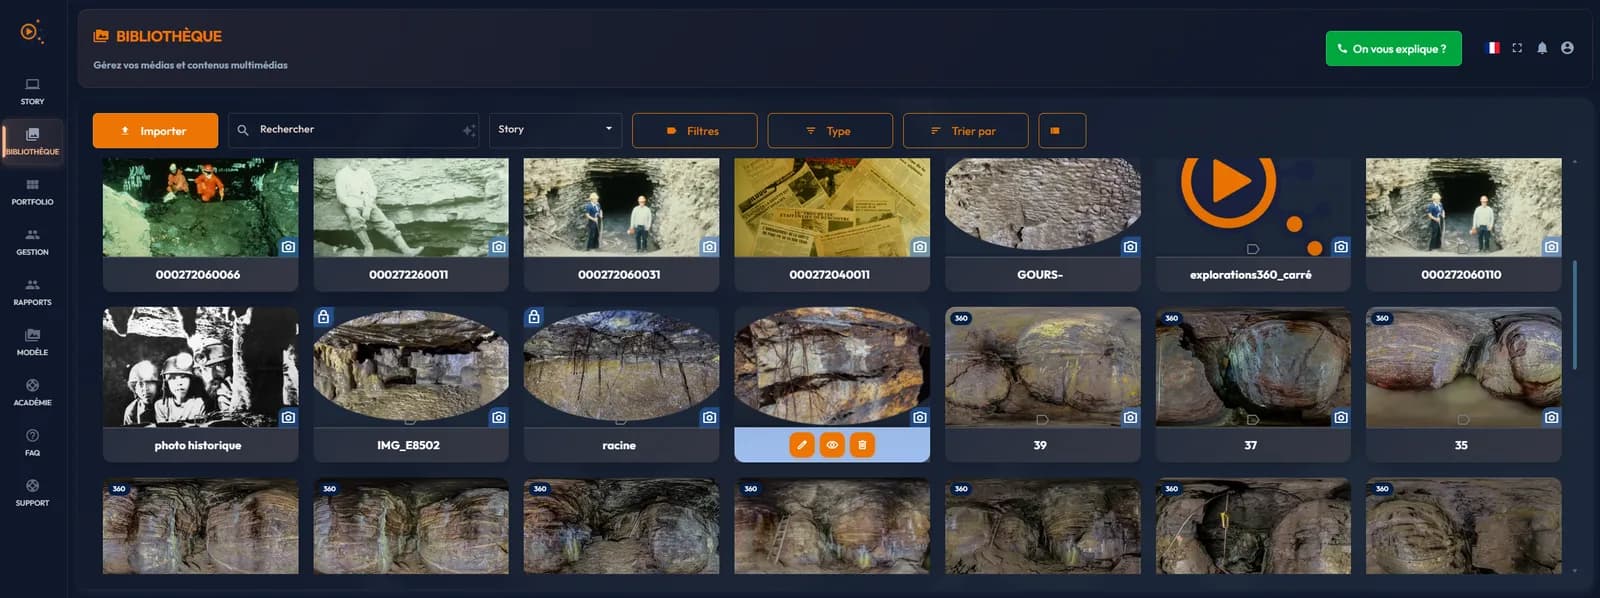Image resolution: width=1600 pixels, height=598 pixels.
Task: Select Bibliothèque in the sidebar
Action: (x=32, y=141)
